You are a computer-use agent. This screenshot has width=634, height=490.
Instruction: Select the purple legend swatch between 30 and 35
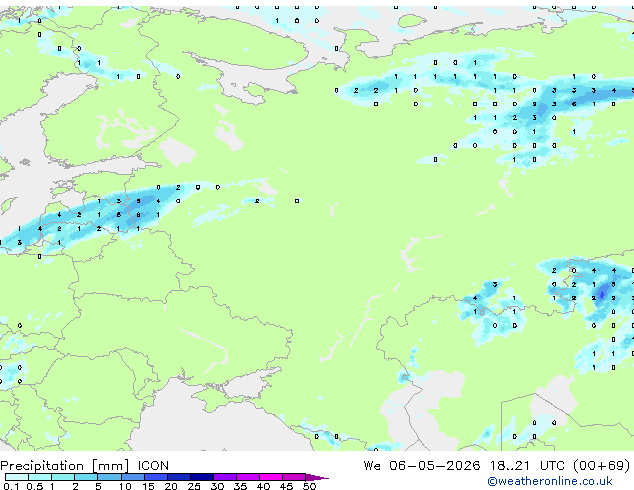224,477
